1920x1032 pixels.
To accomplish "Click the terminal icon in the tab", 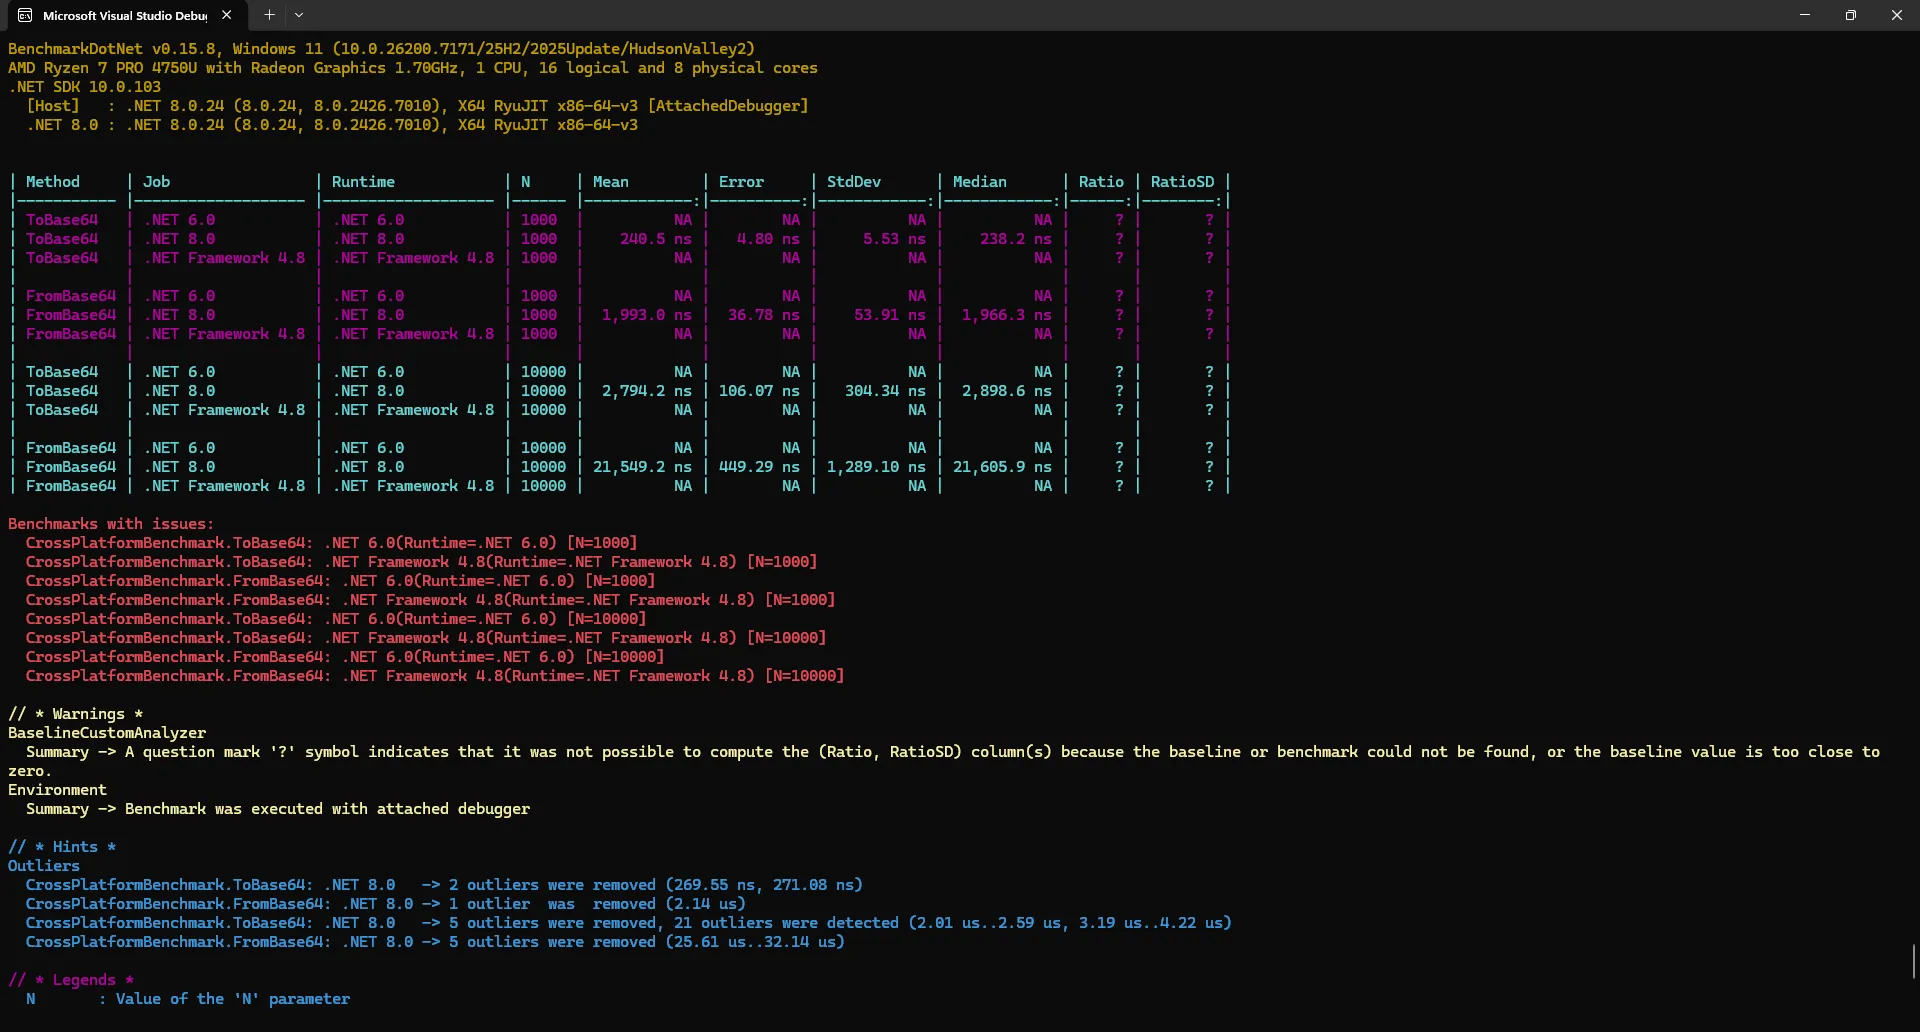I will pos(25,15).
